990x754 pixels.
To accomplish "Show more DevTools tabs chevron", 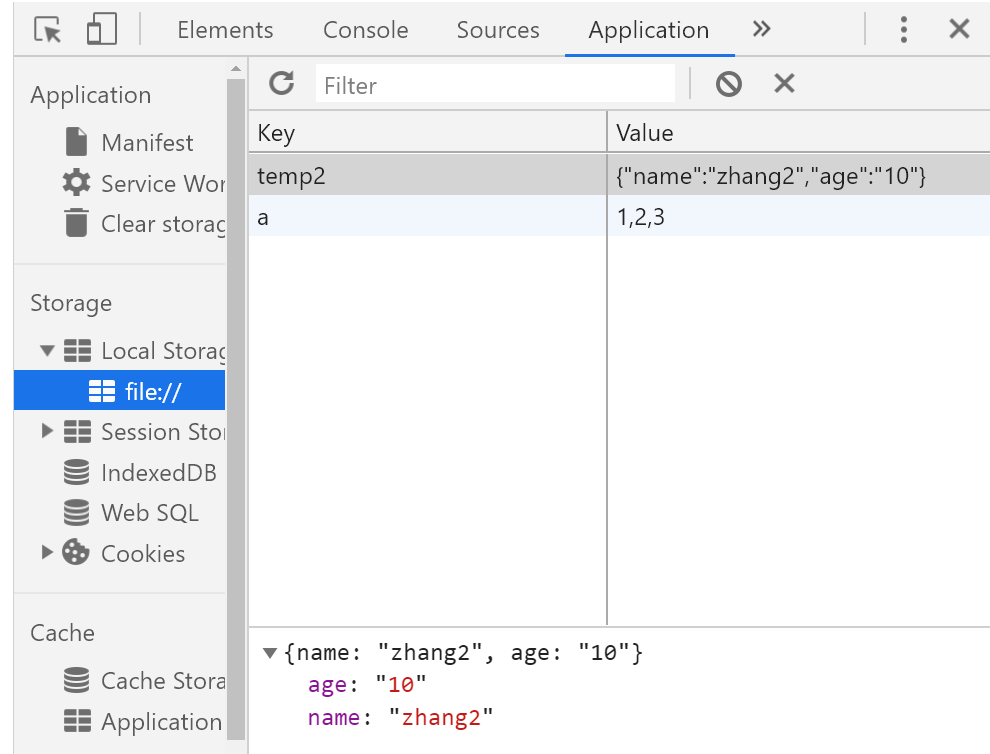I will click(x=762, y=30).
